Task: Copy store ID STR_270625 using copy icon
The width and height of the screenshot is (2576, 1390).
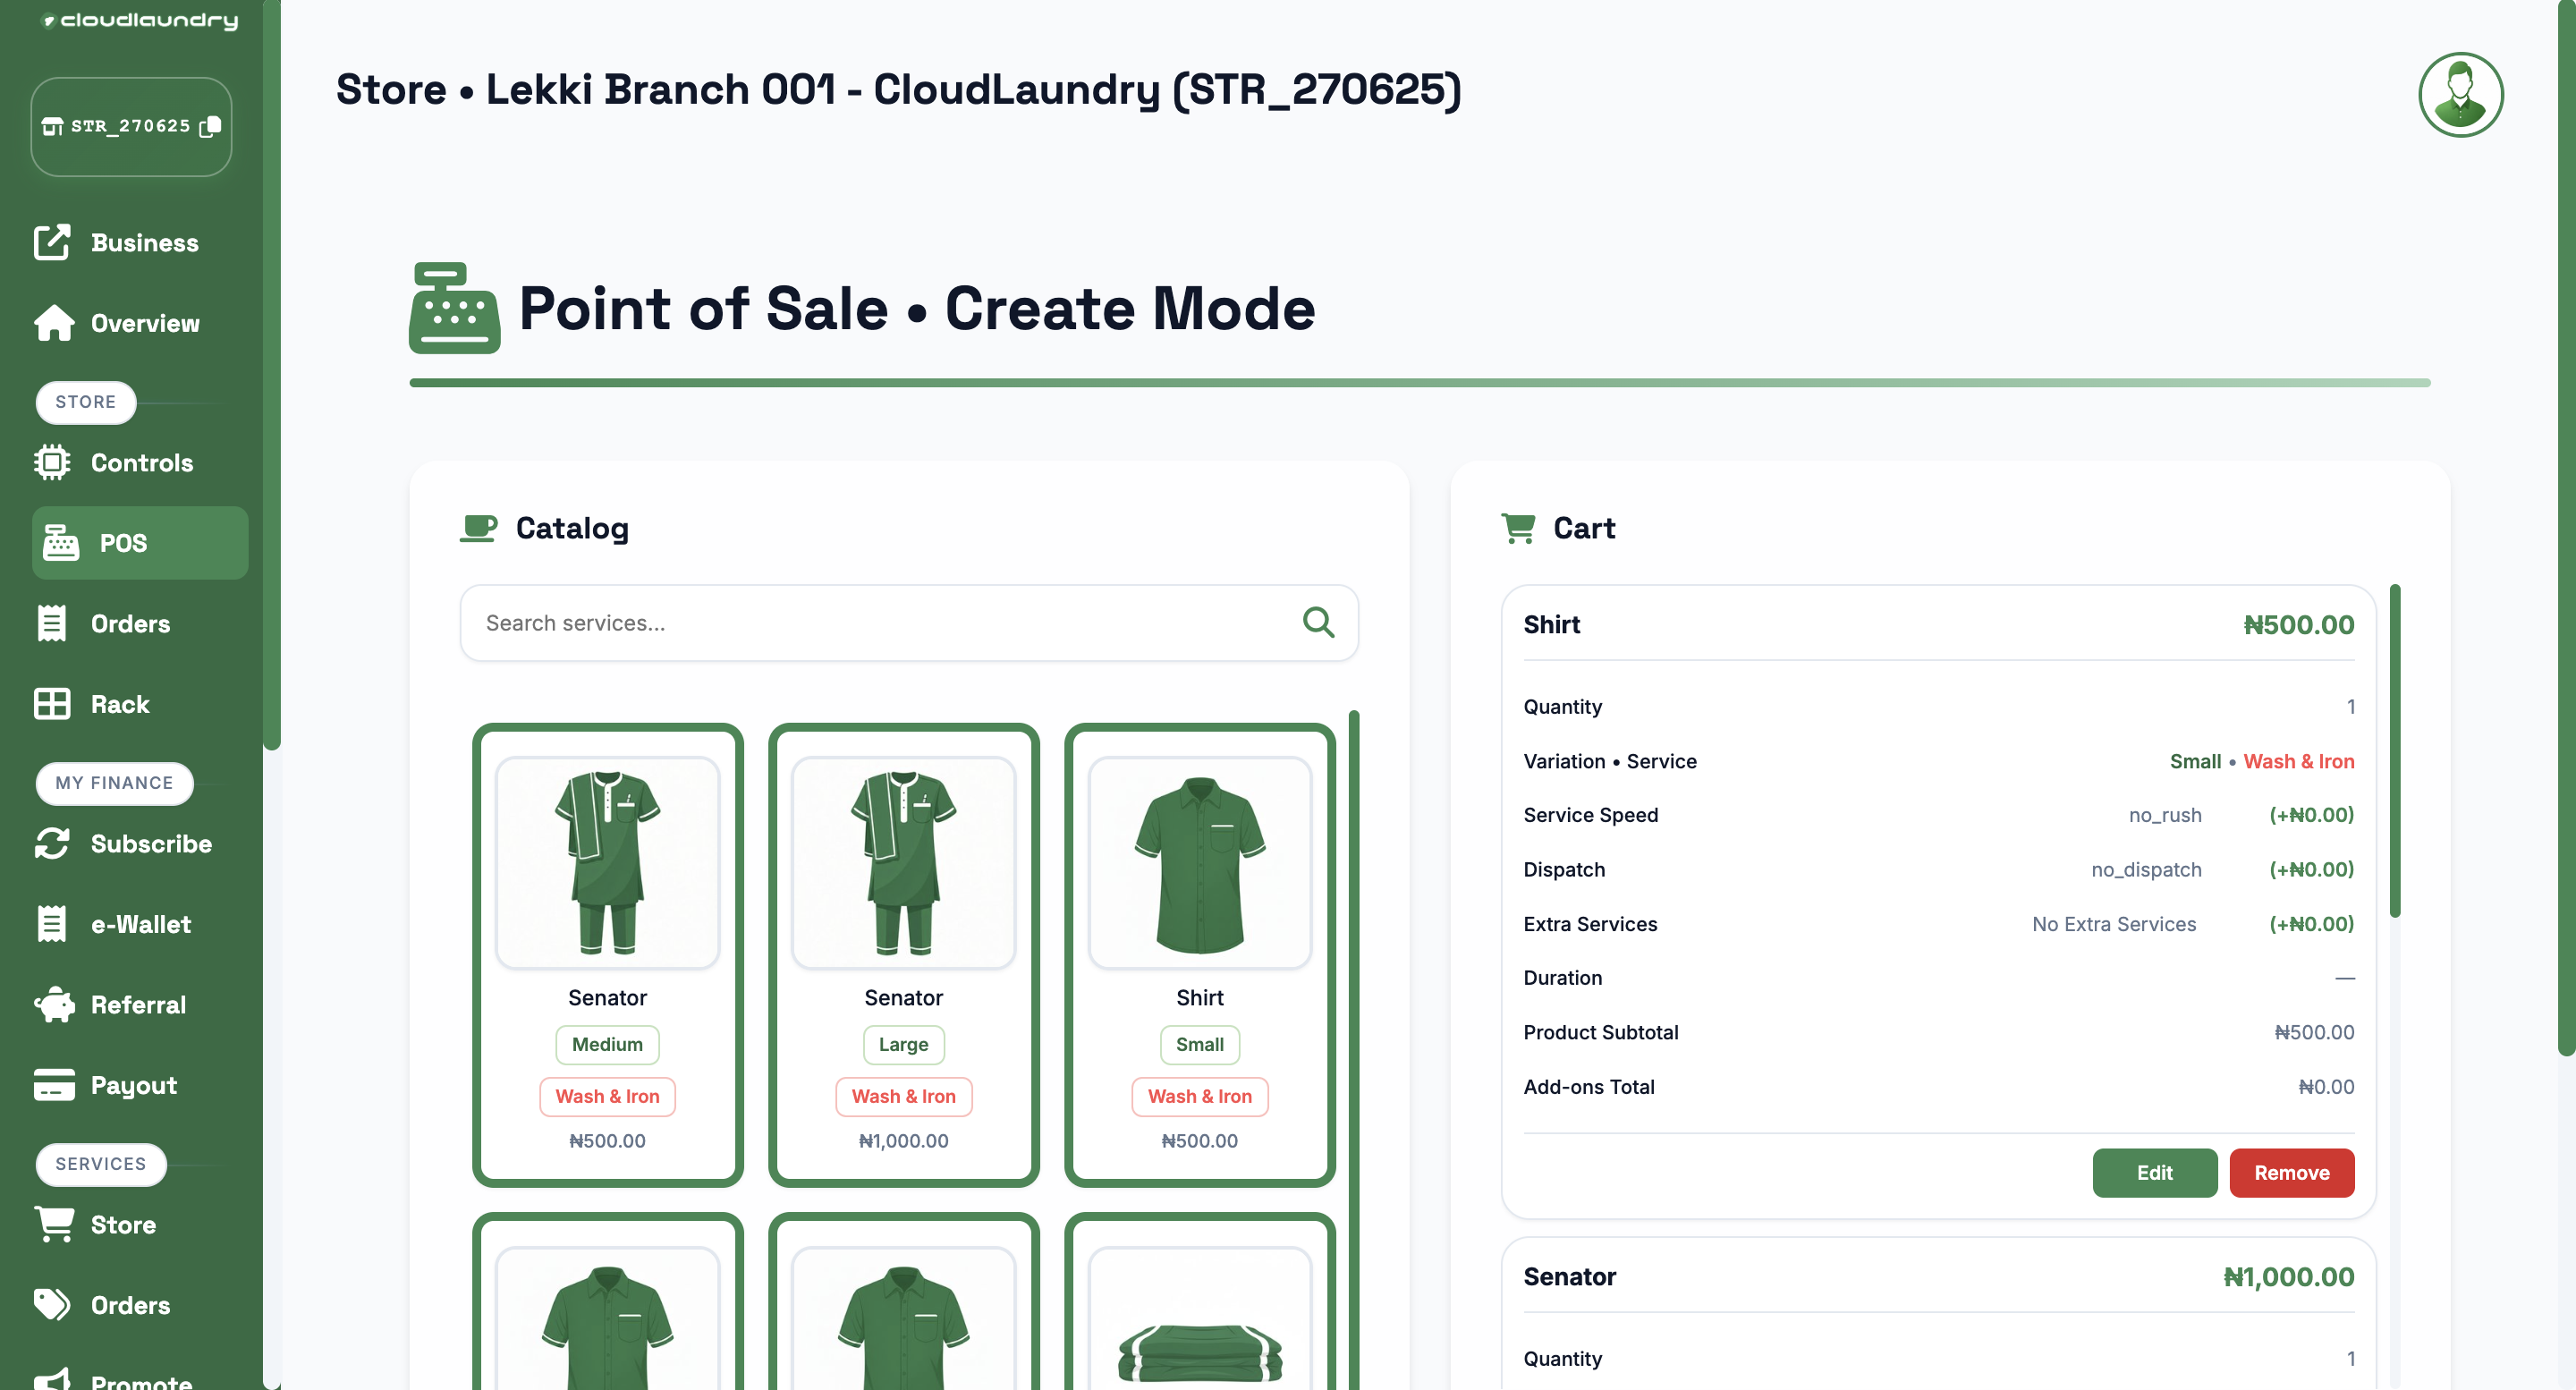Action: (210, 127)
